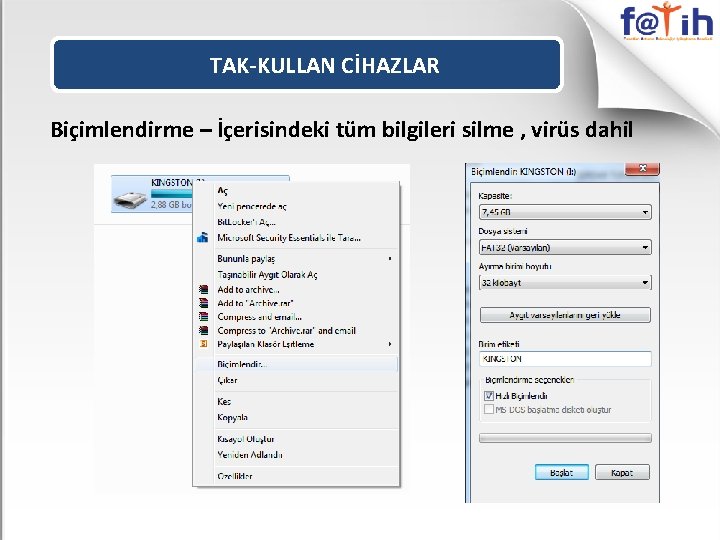This screenshot has width=720, height=540.
Task: Click the KINGSTON USB drive icon
Action: [130, 199]
